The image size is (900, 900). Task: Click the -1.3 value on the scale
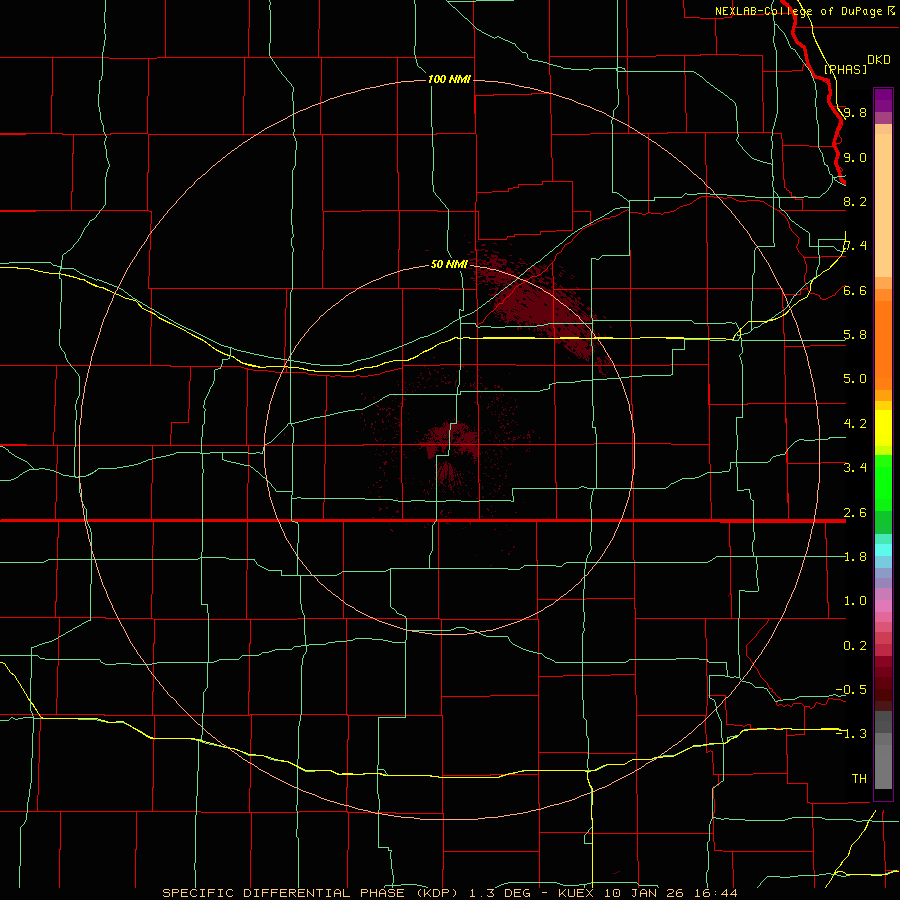851,734
